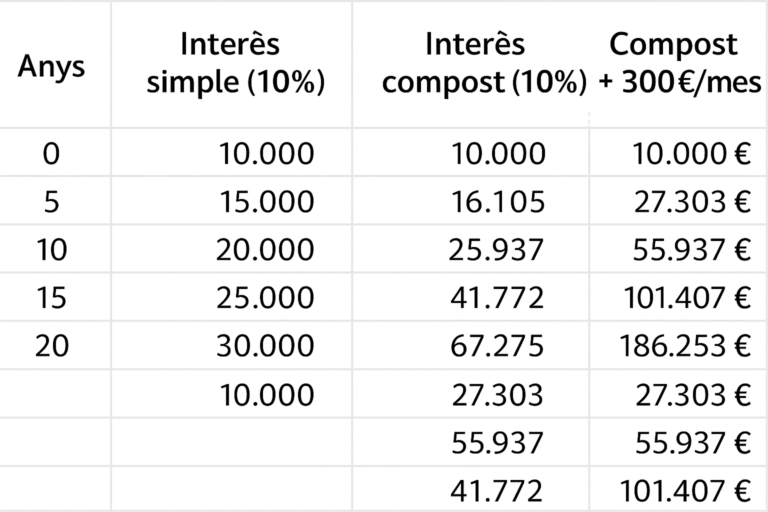Click the year 5 cell in Anys column

[x=51, y=202]
